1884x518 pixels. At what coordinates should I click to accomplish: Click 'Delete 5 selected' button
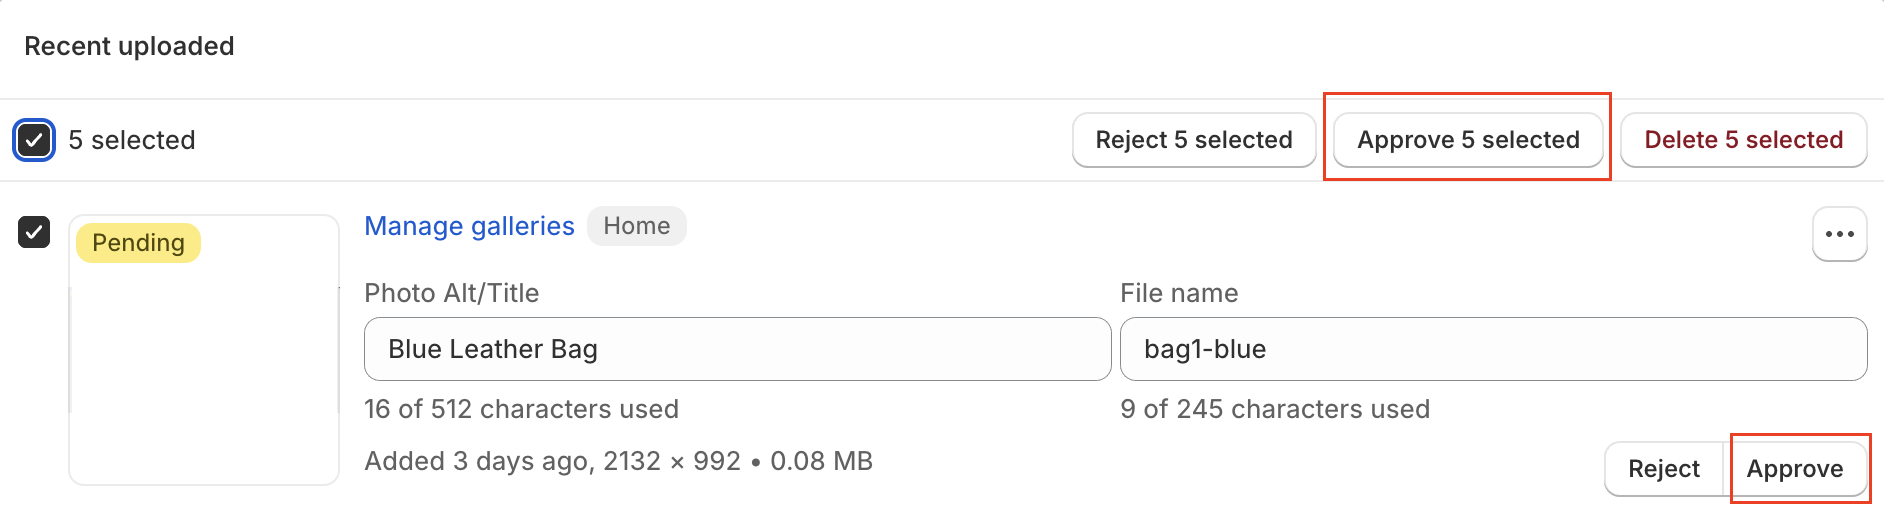[x=1743, y=140]
